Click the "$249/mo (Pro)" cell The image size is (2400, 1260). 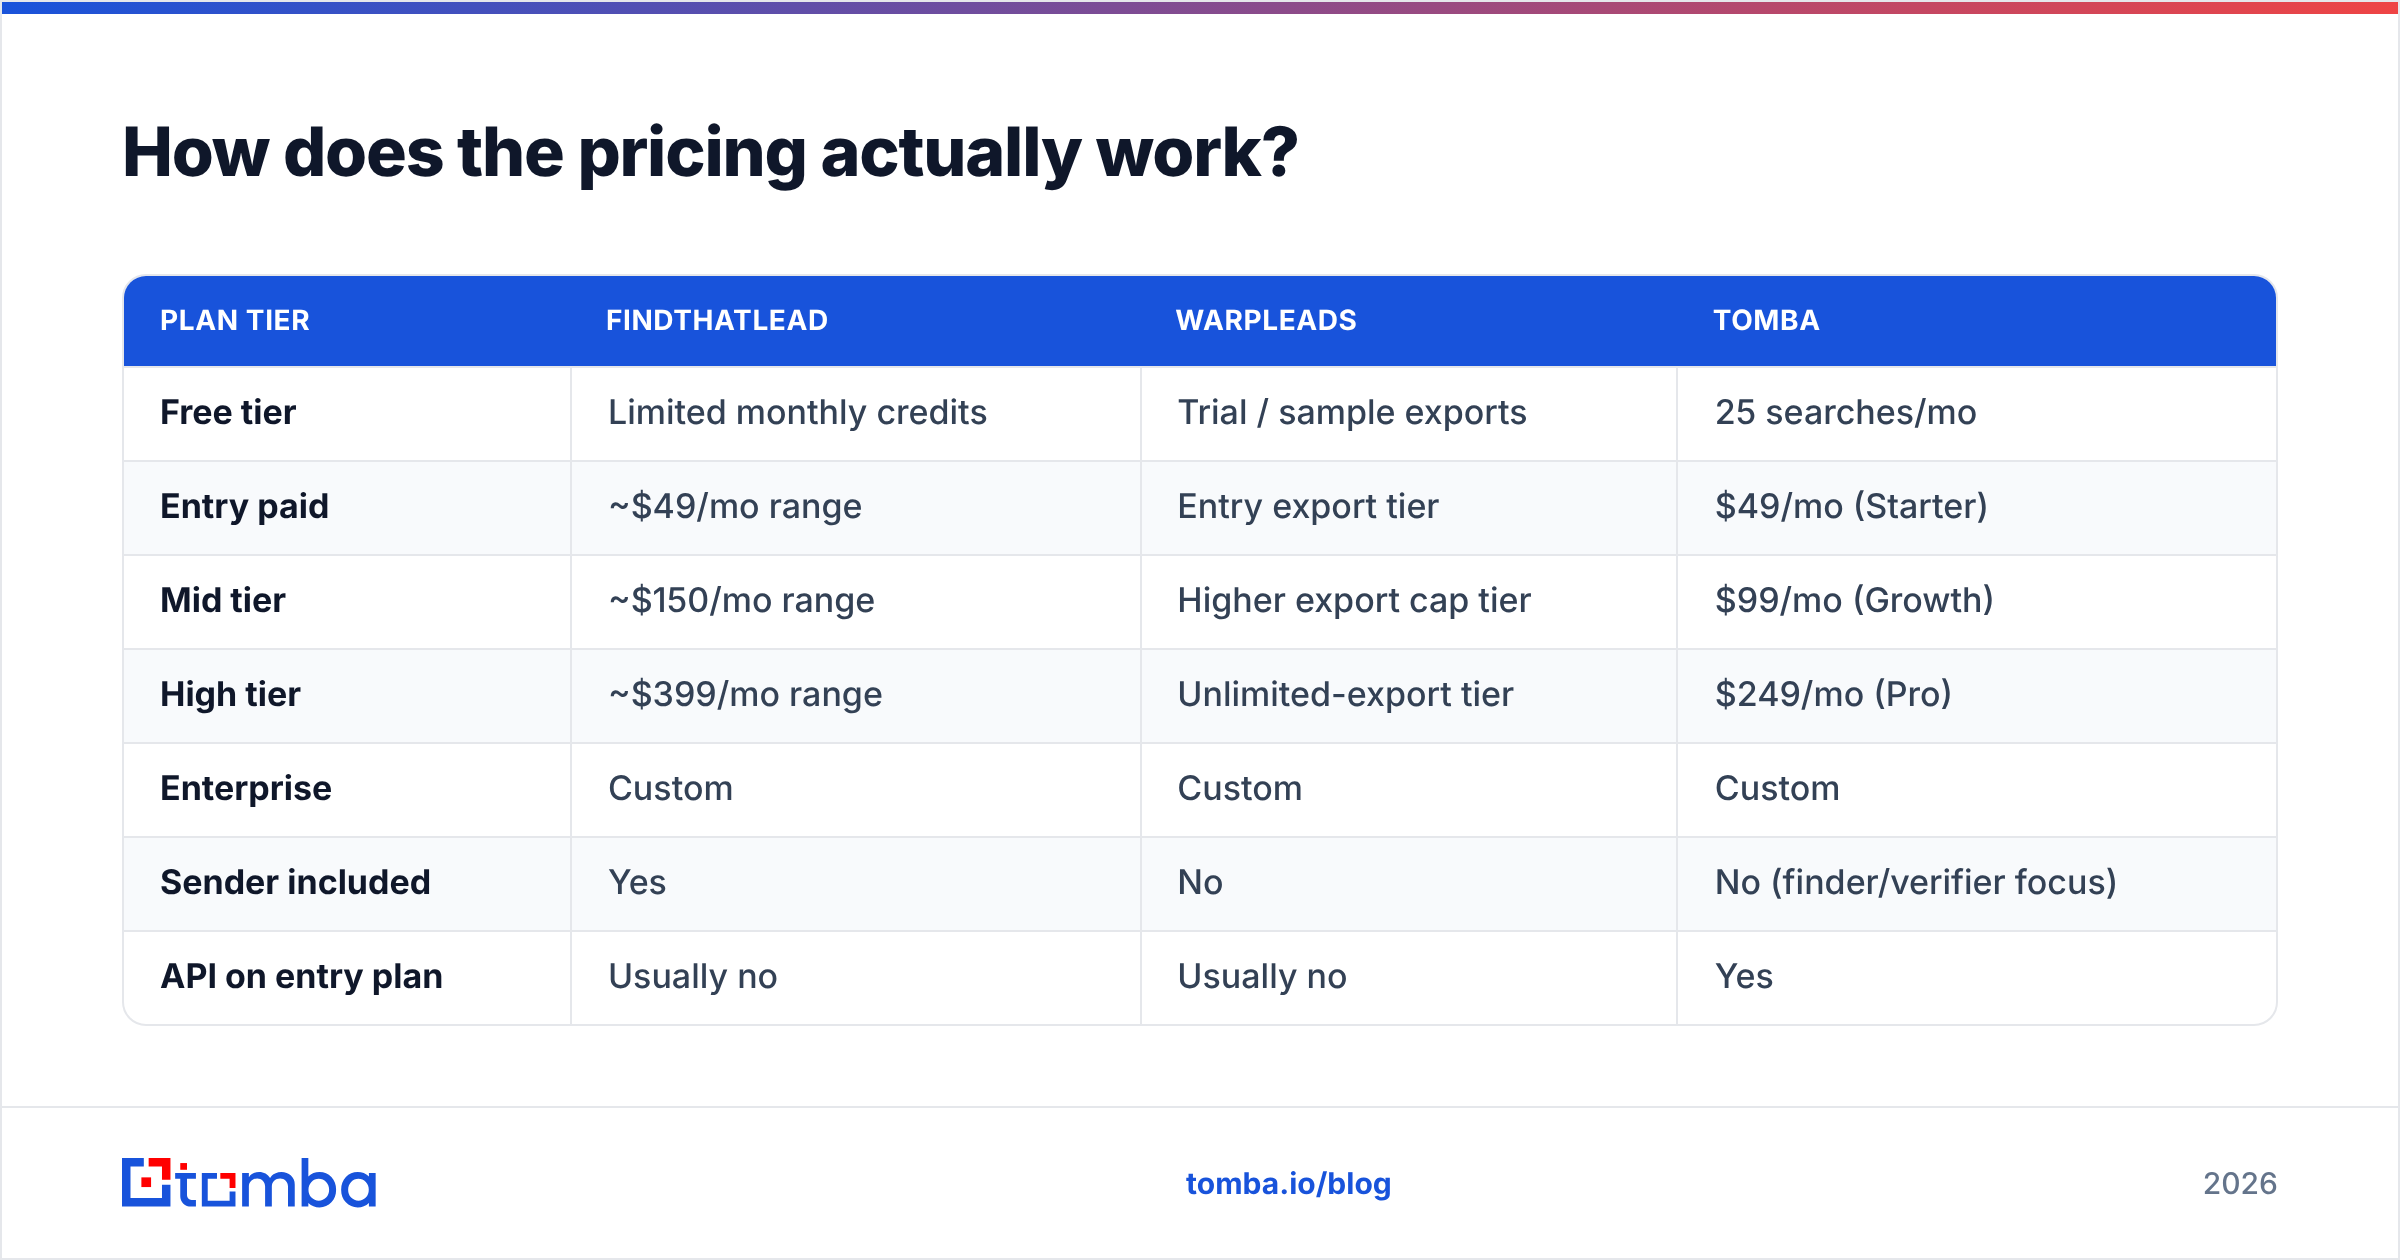tap(1833, 694)
